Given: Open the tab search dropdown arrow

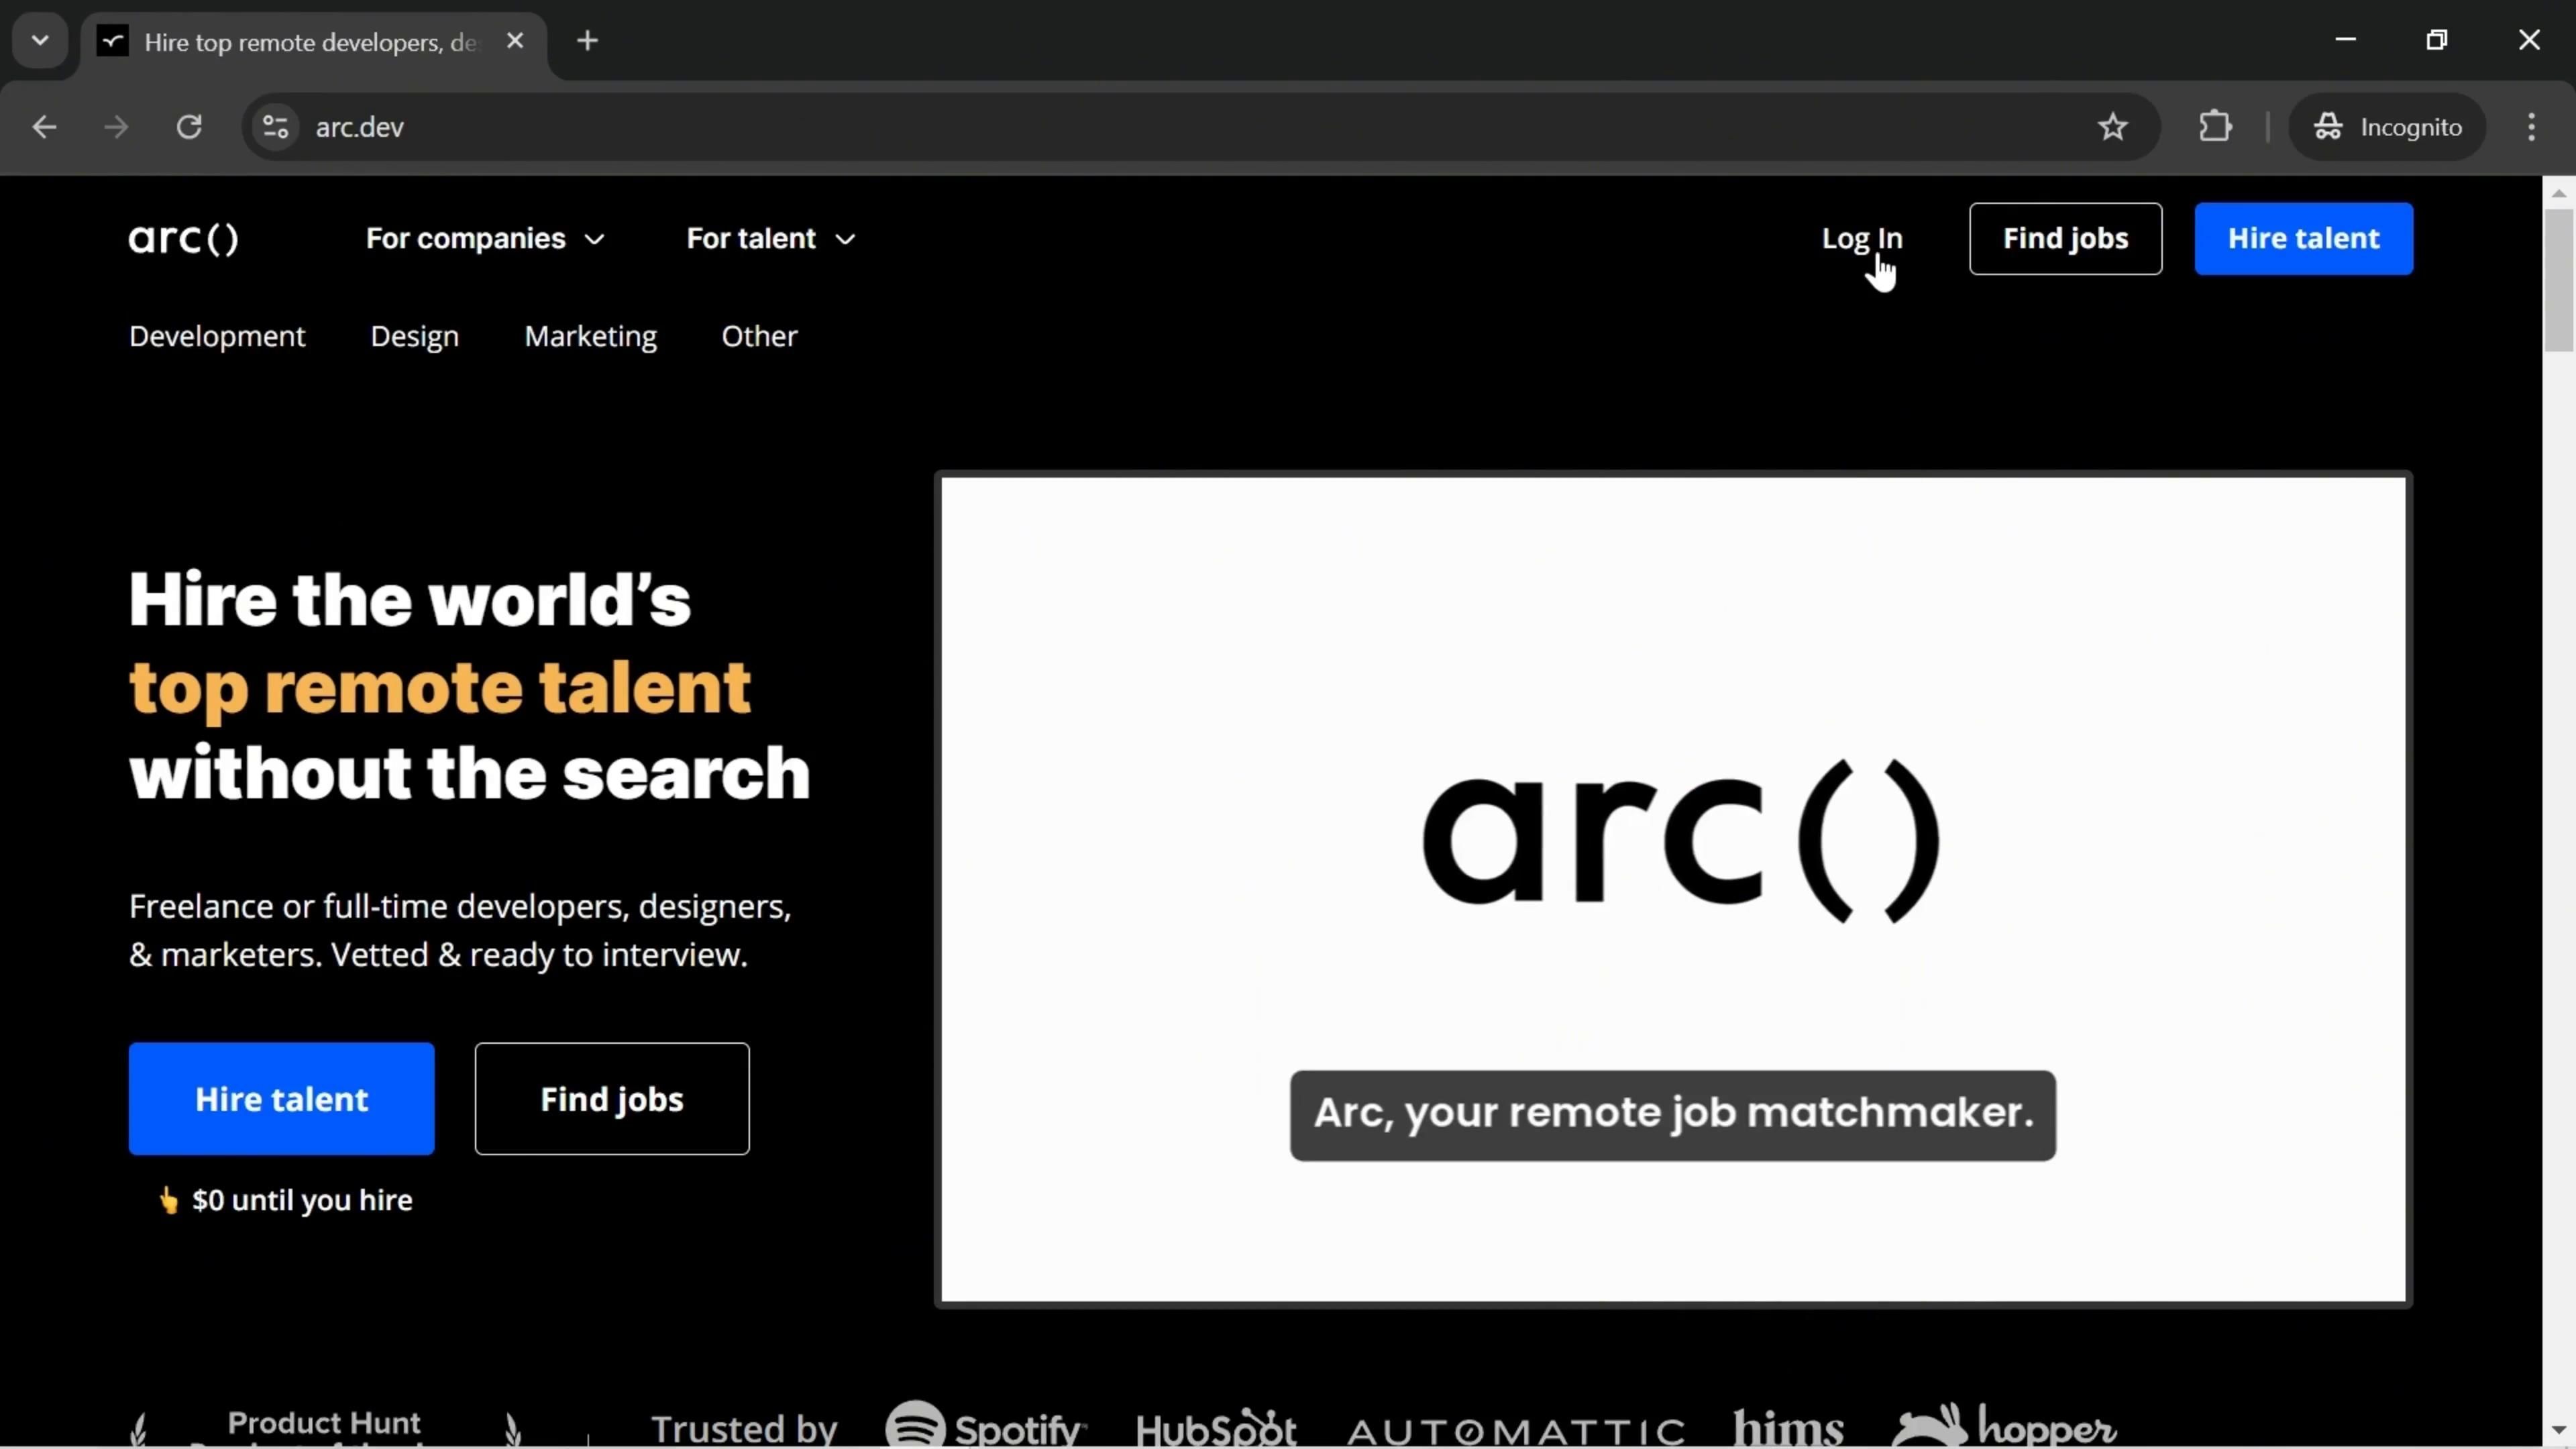Looking at the screenshot, I should click(x=40, y=41).
